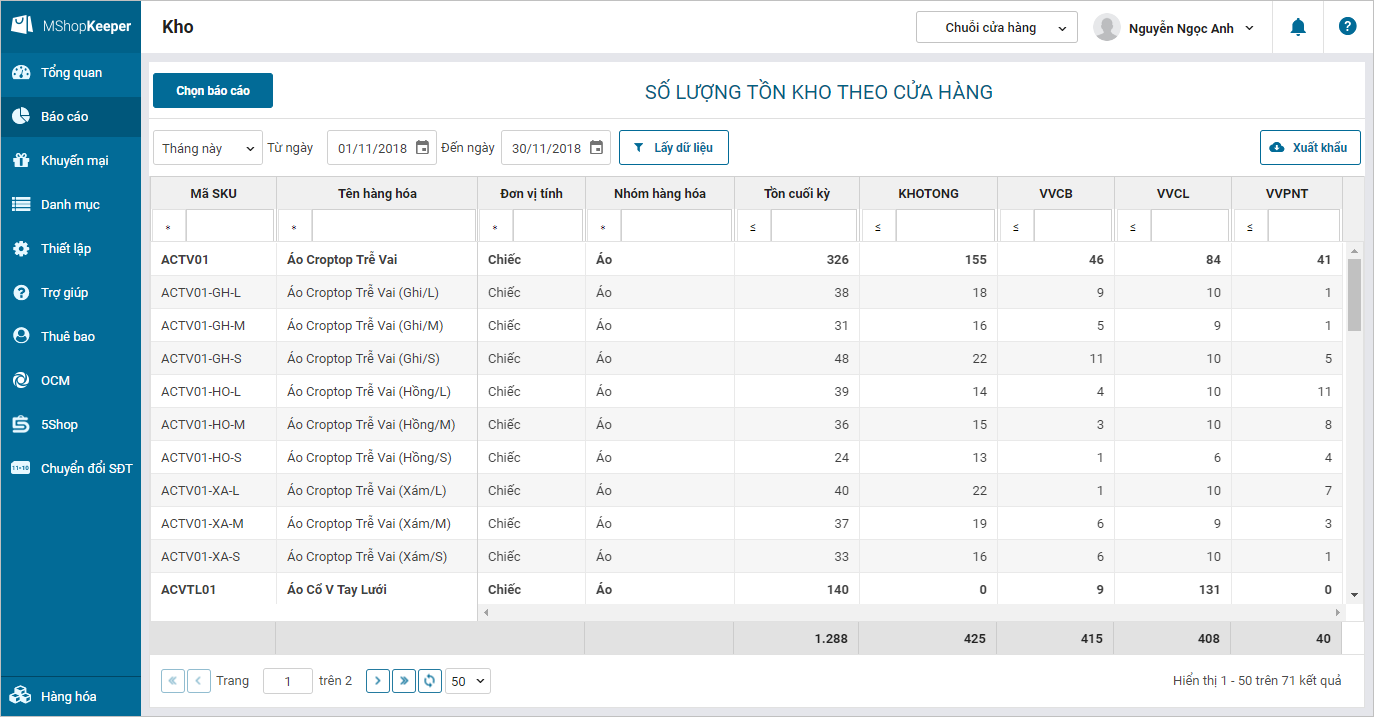Open the page size 50 dropdown

tap(468, 681)
